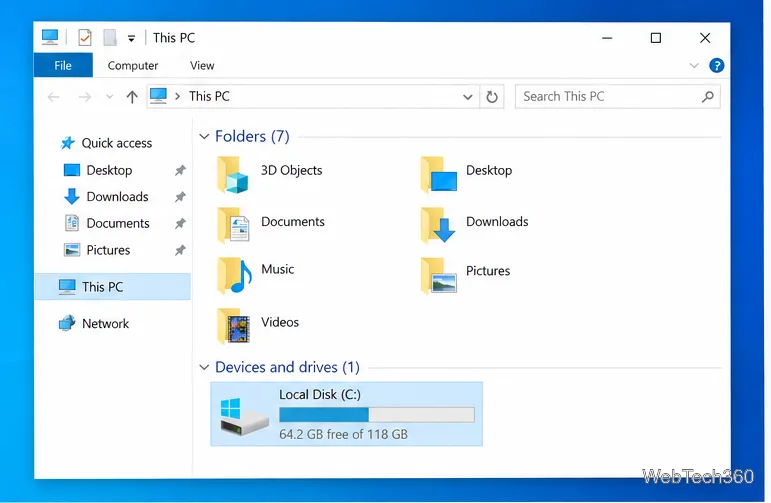This screenshot has height=503, width=771.
Task: Open the File menu
Action: 63,65
